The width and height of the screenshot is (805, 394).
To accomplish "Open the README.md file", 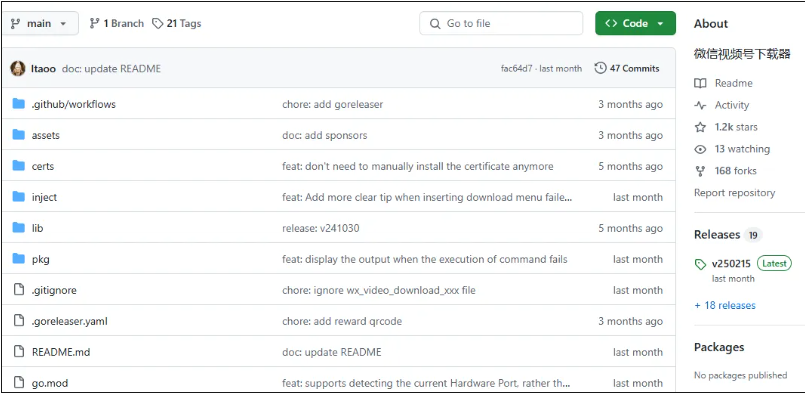I will (61, 352).
